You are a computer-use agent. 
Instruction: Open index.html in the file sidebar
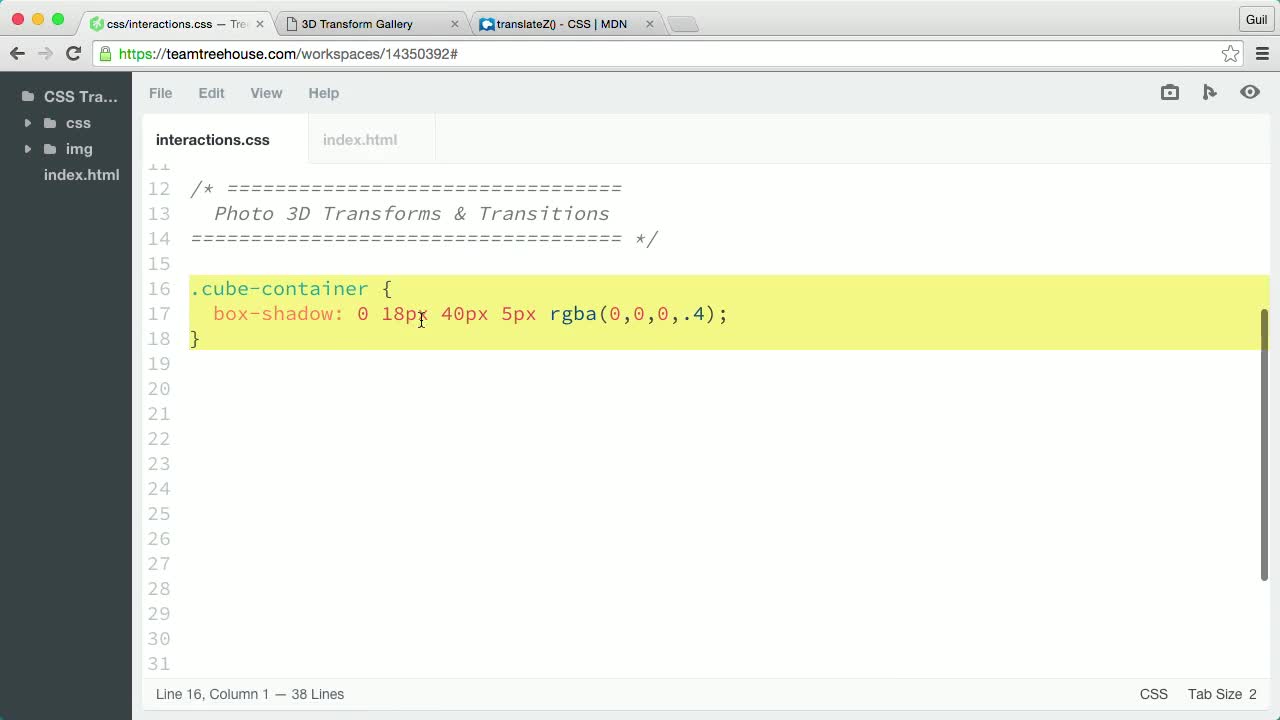pyautogui.click(x=81, y=175)
